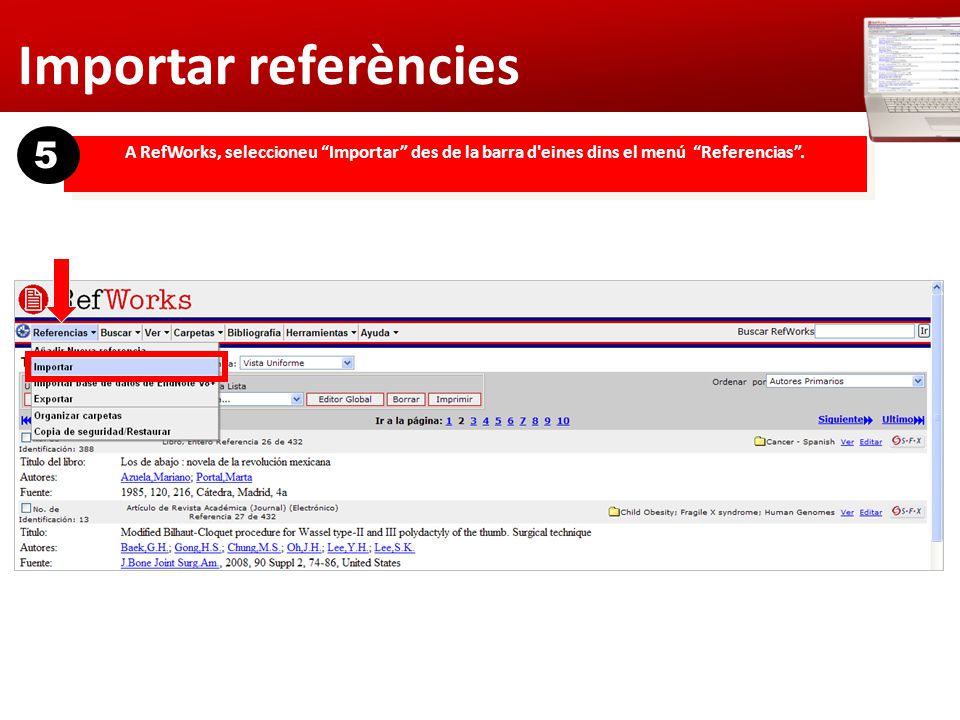This screenshot has width=960, height=720.
Task: Select Exportar from the menu
Action: pos(124,399)
